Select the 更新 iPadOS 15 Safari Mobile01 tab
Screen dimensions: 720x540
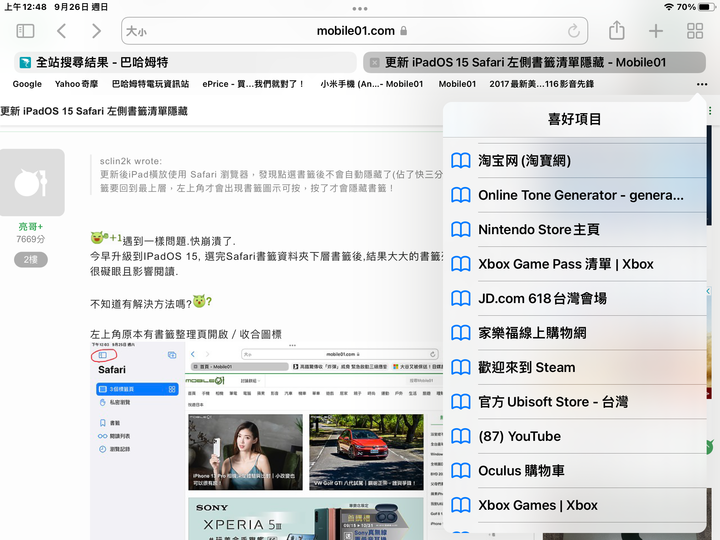(x=534, y=62)
